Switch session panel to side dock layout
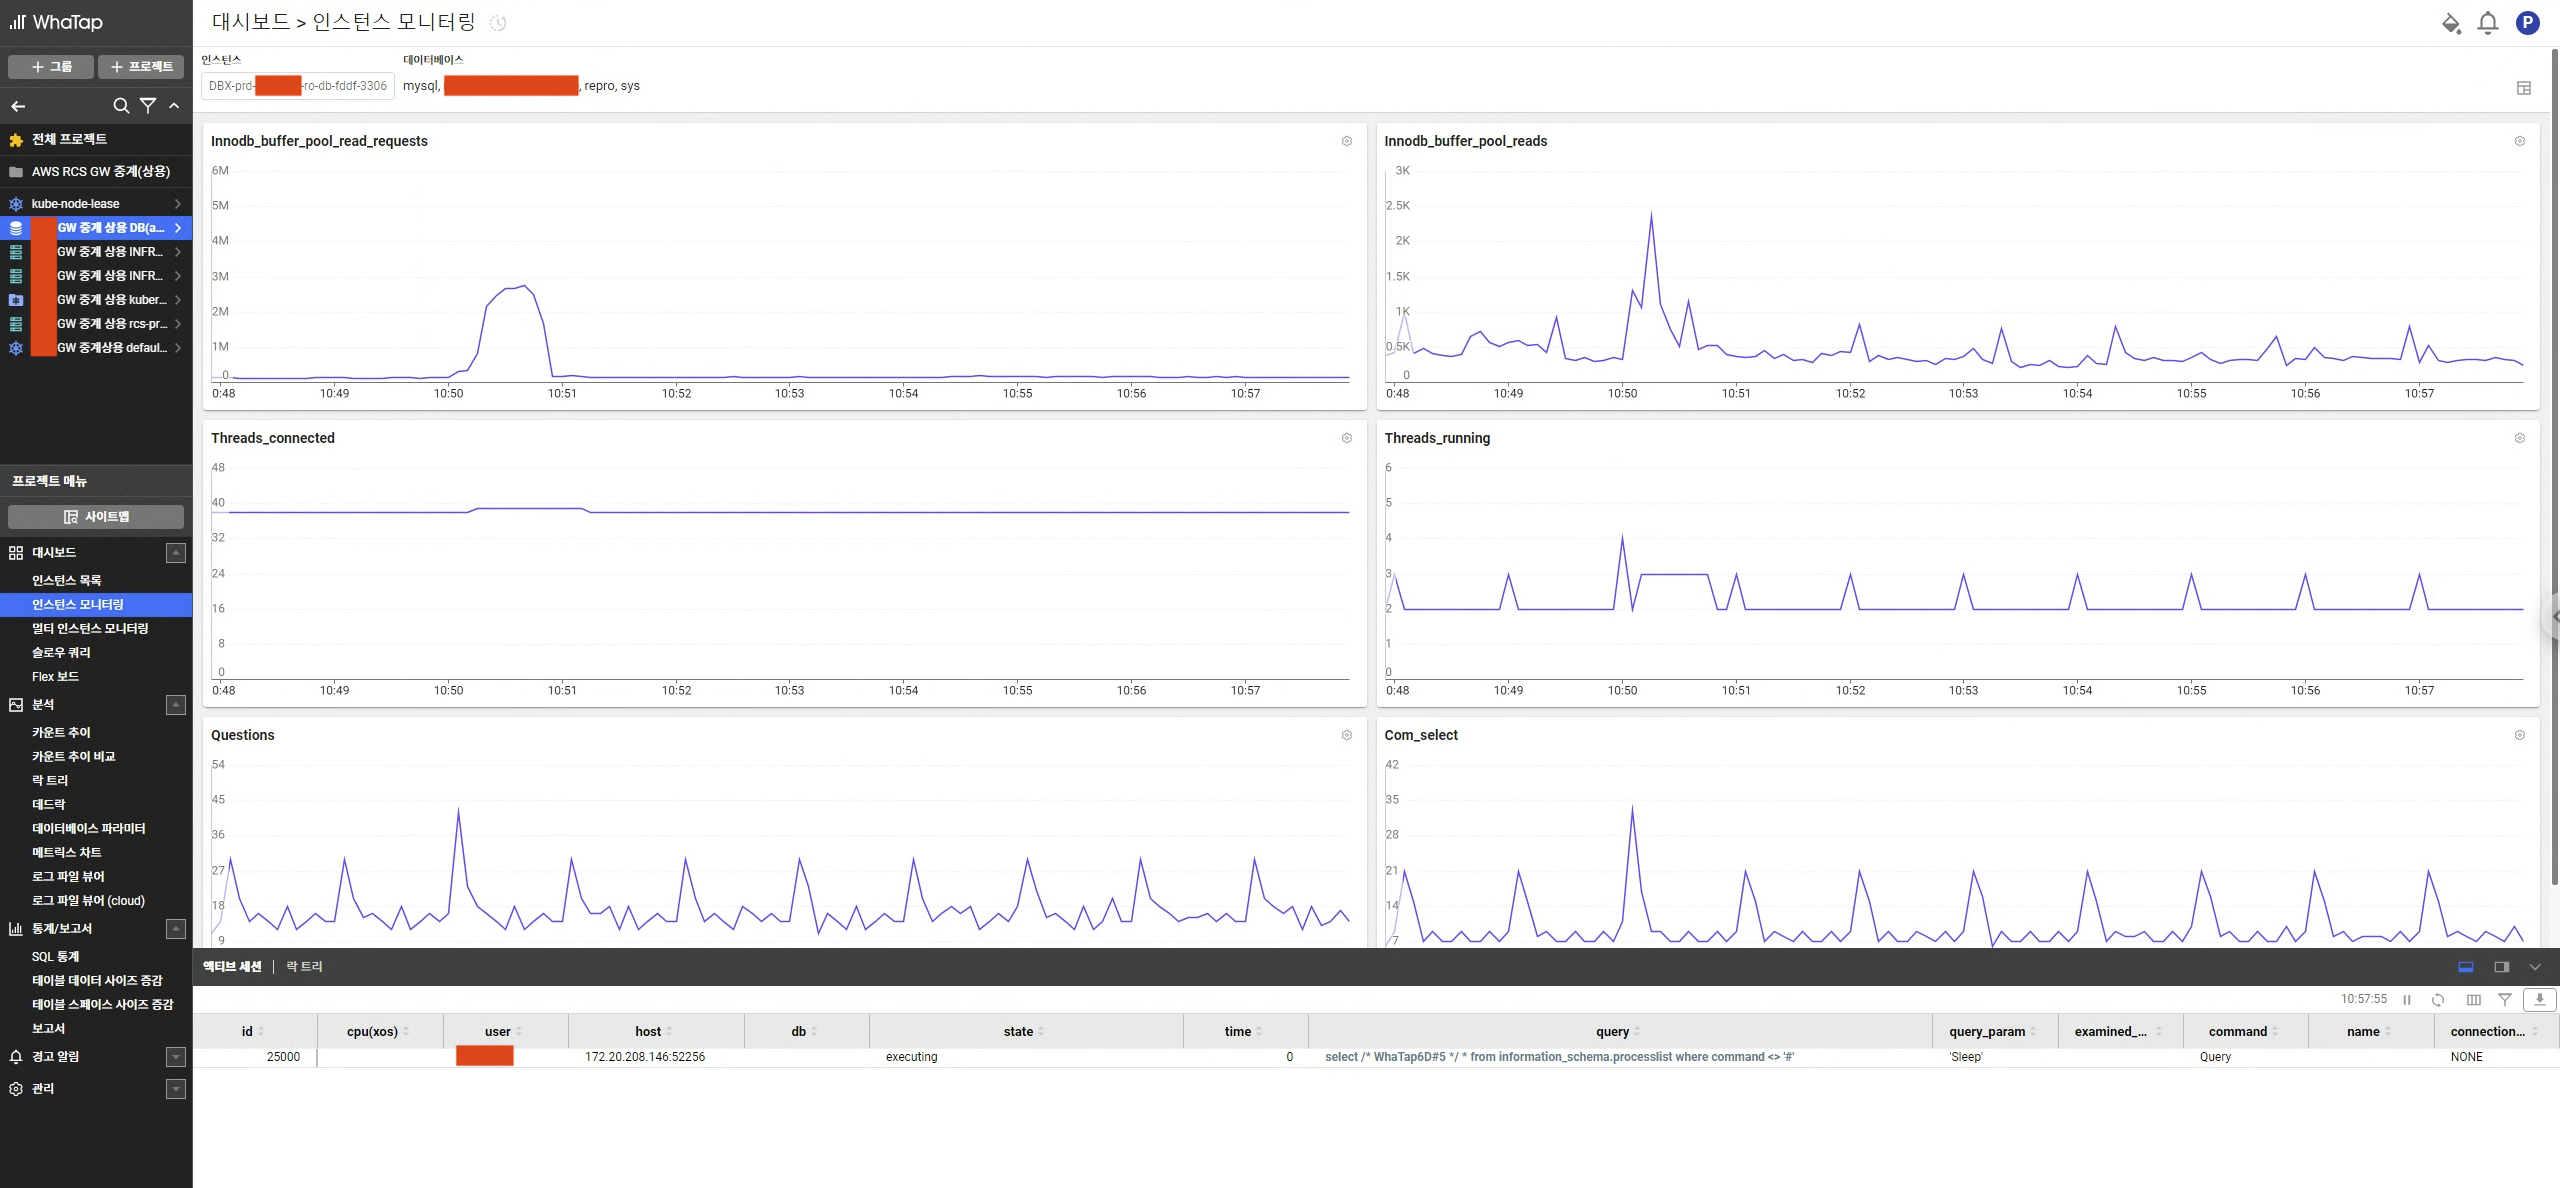This screenshot has height=1188, width=2560. coord(2501,967)
